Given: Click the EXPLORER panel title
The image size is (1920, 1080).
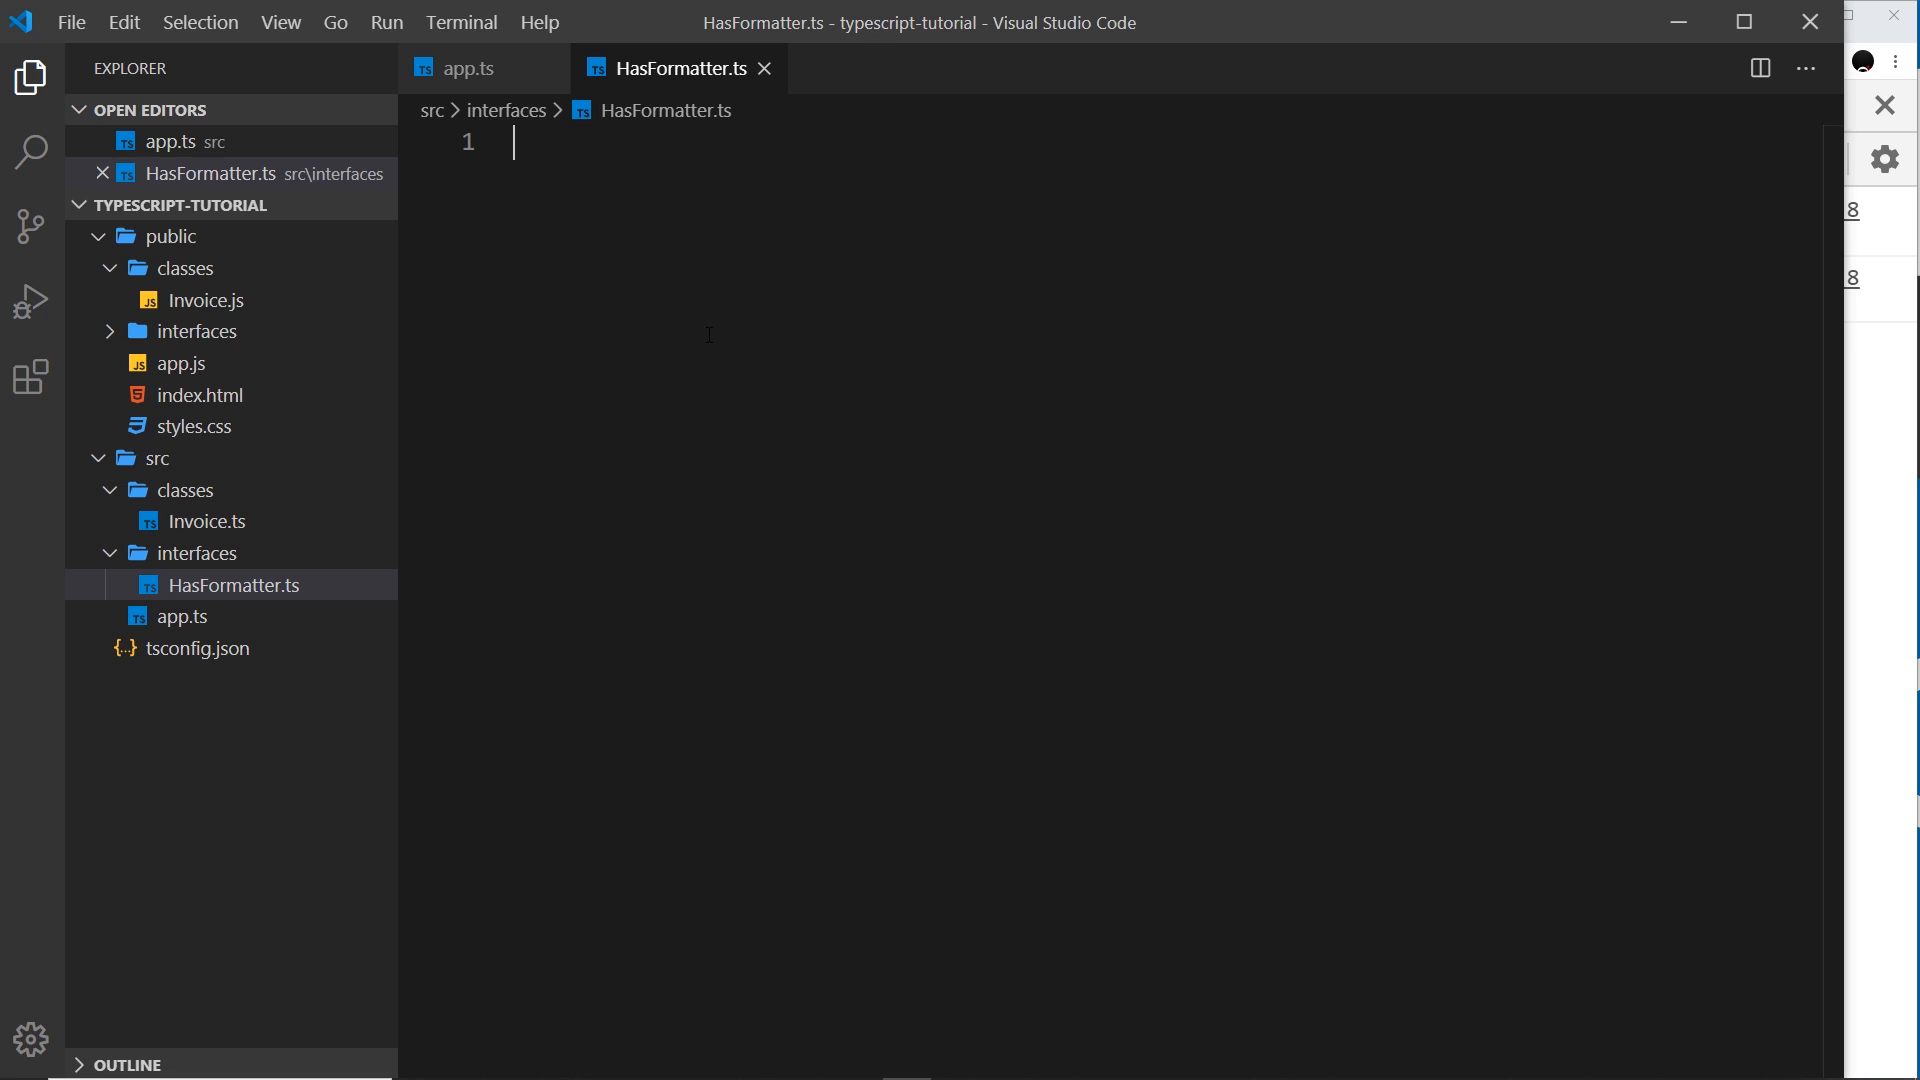Looking at the screenshot, I should coord(130,68).
